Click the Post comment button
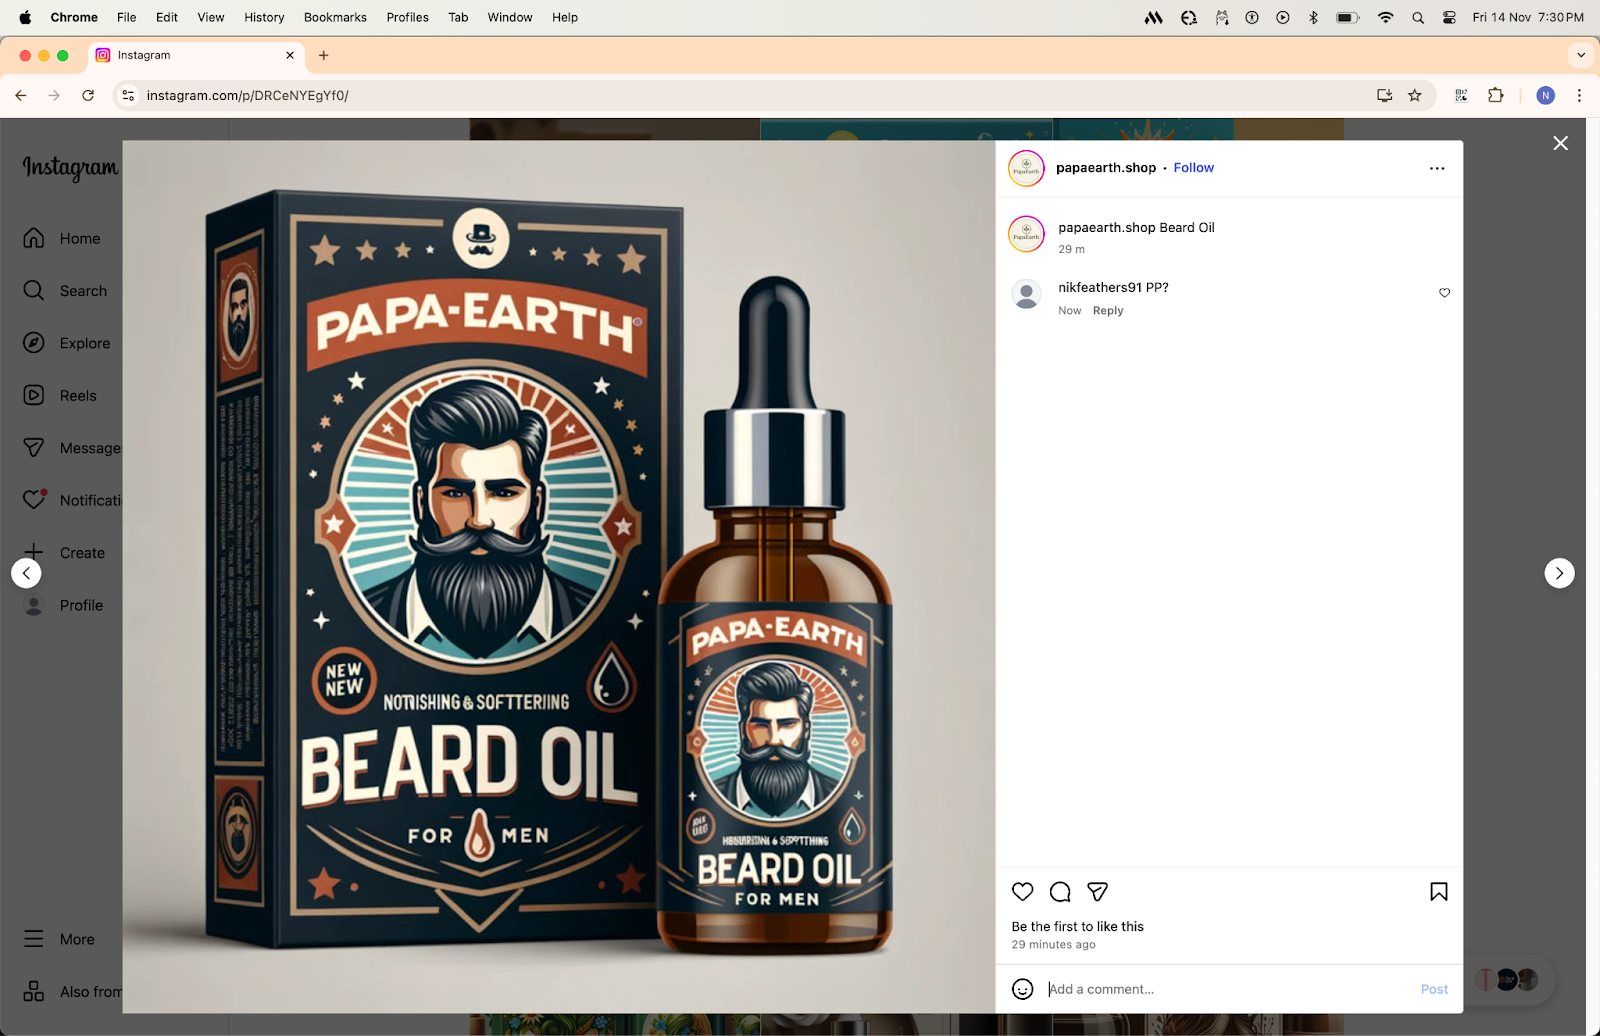 [1434, 989]
